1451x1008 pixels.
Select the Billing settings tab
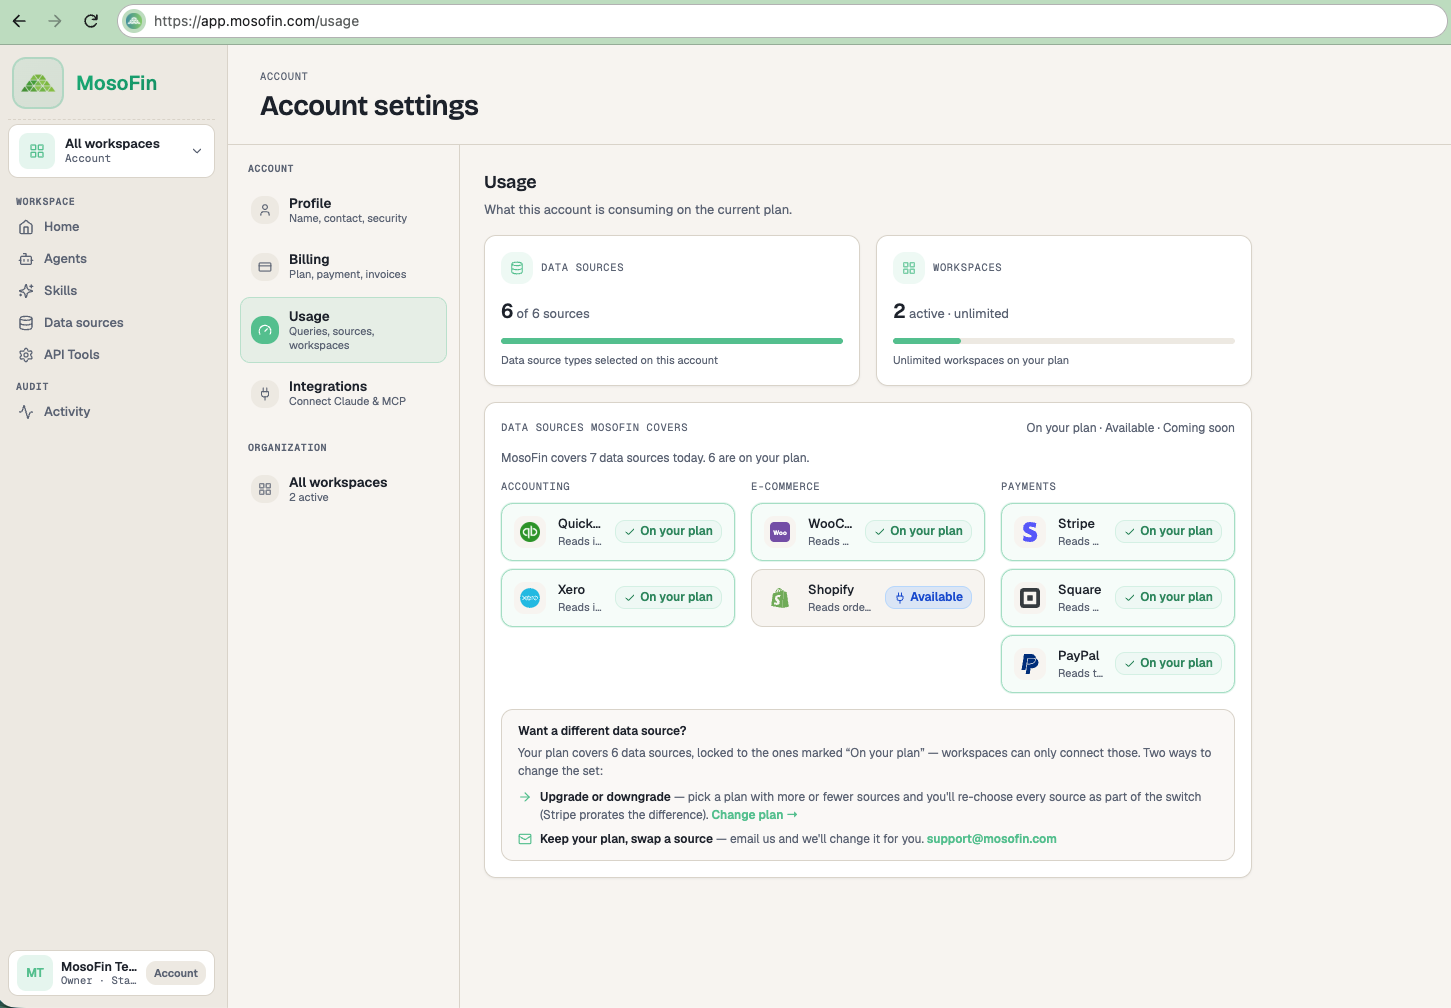coord(343,267)
